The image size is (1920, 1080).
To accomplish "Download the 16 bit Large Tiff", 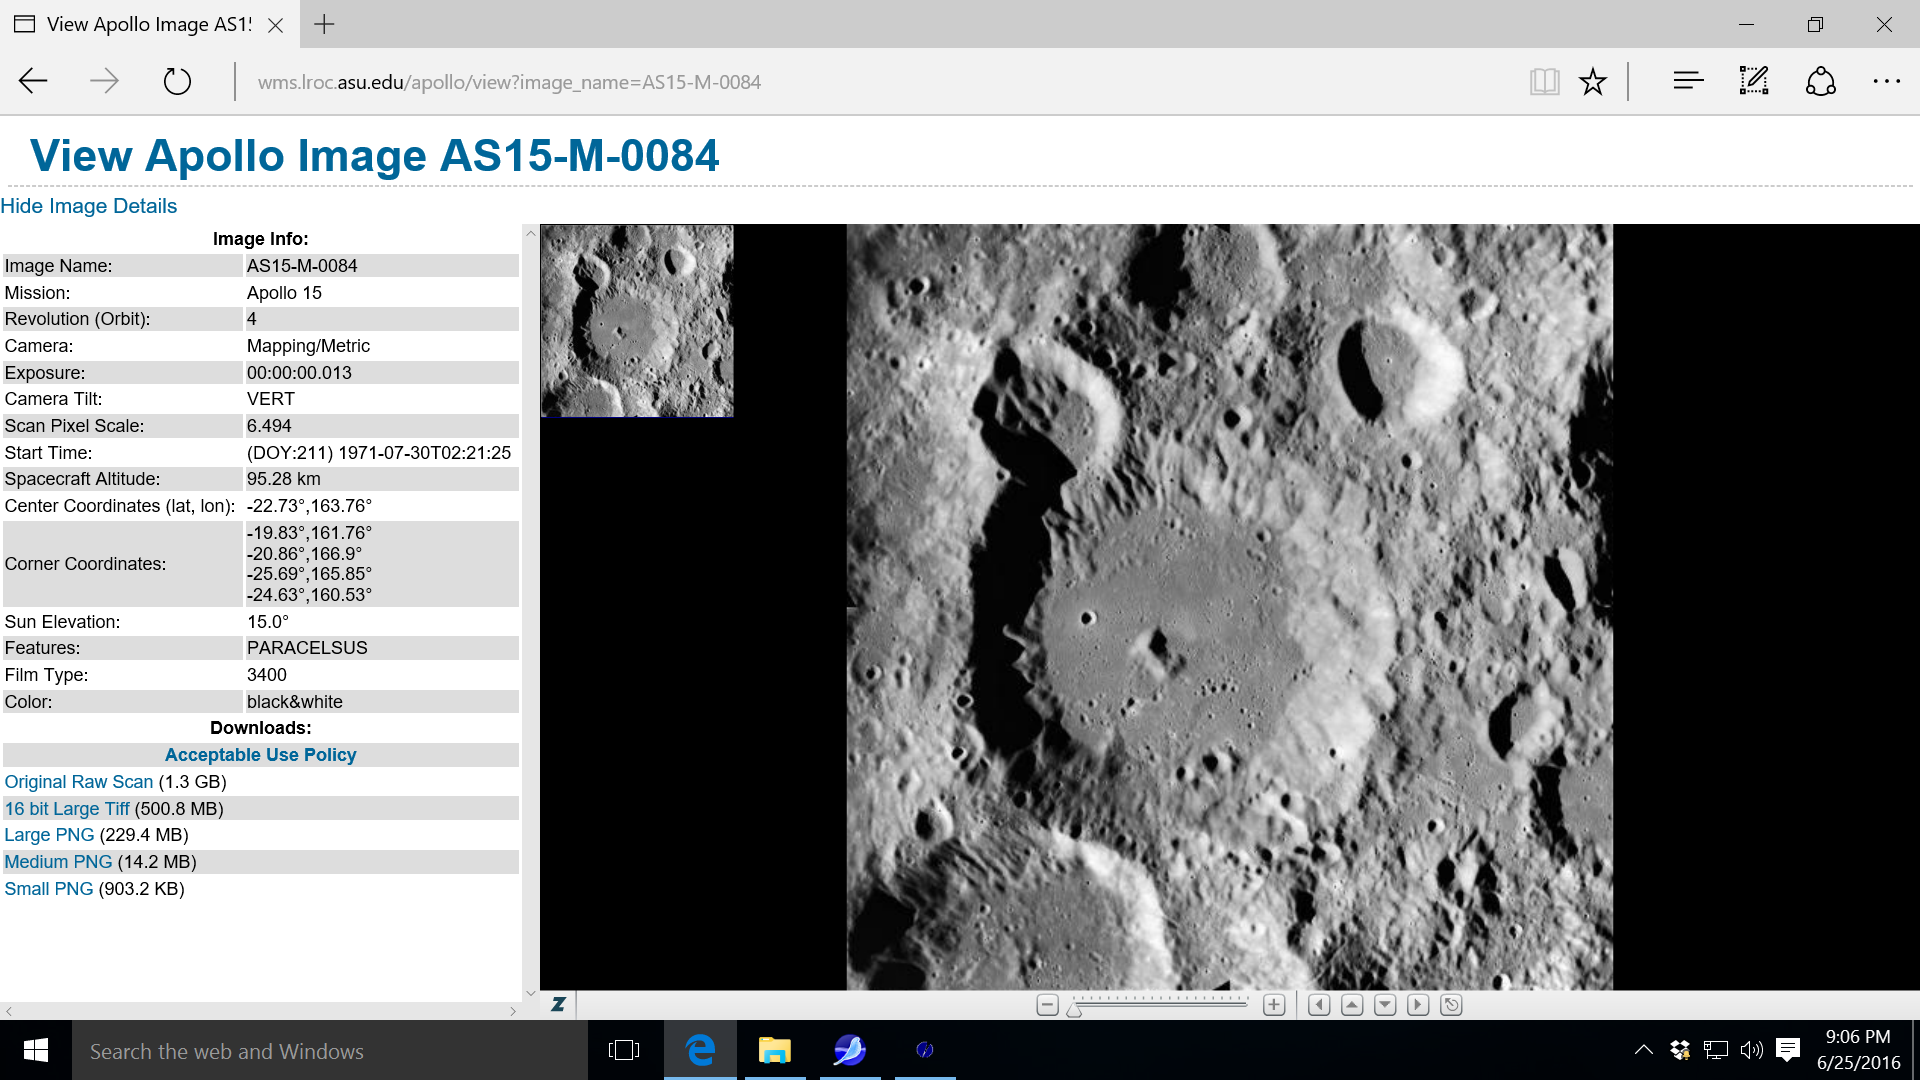I will pyautogui.click(x=67, y=809).
